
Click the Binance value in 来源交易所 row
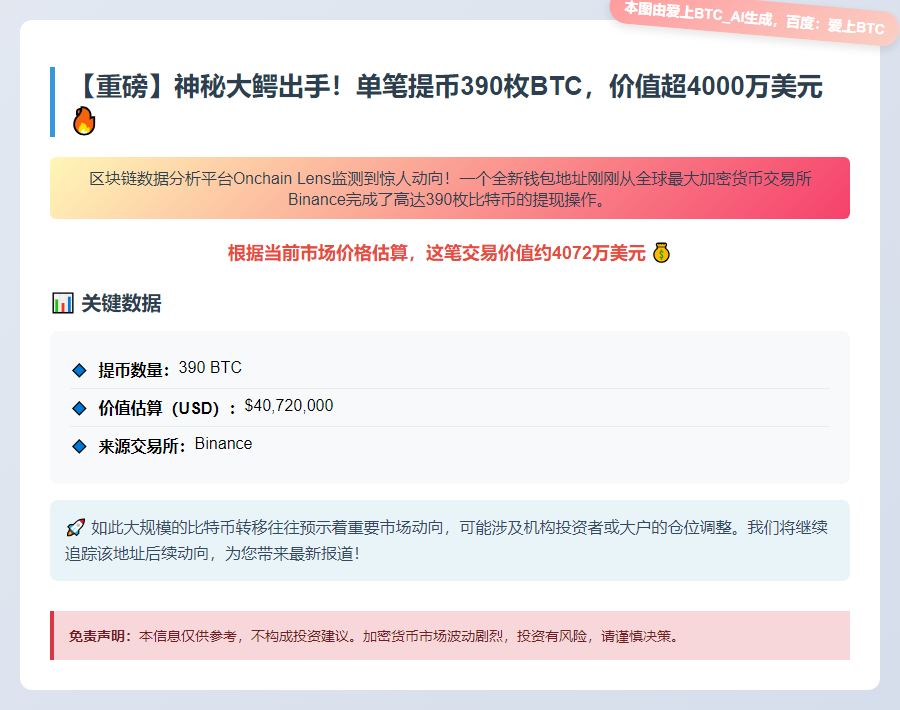pos(223,444)
